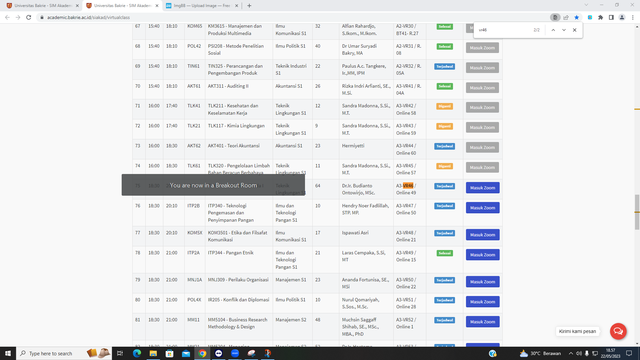Open the taskbar clock and date
640x360 pixels.
[x=610, y=353]
